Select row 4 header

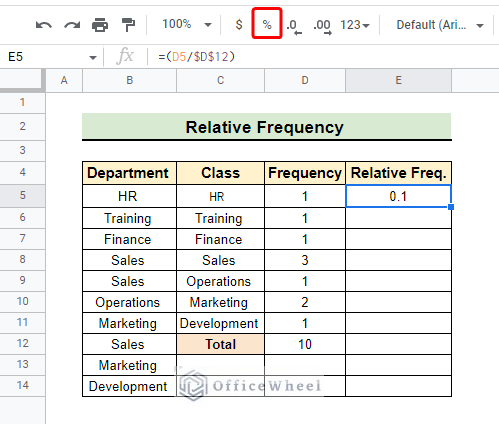[22, 172]
